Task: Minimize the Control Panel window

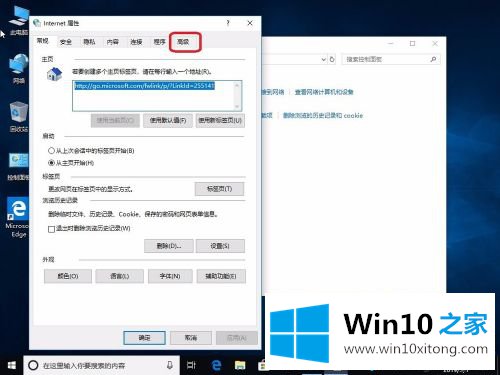Action: tap(391, 43)
